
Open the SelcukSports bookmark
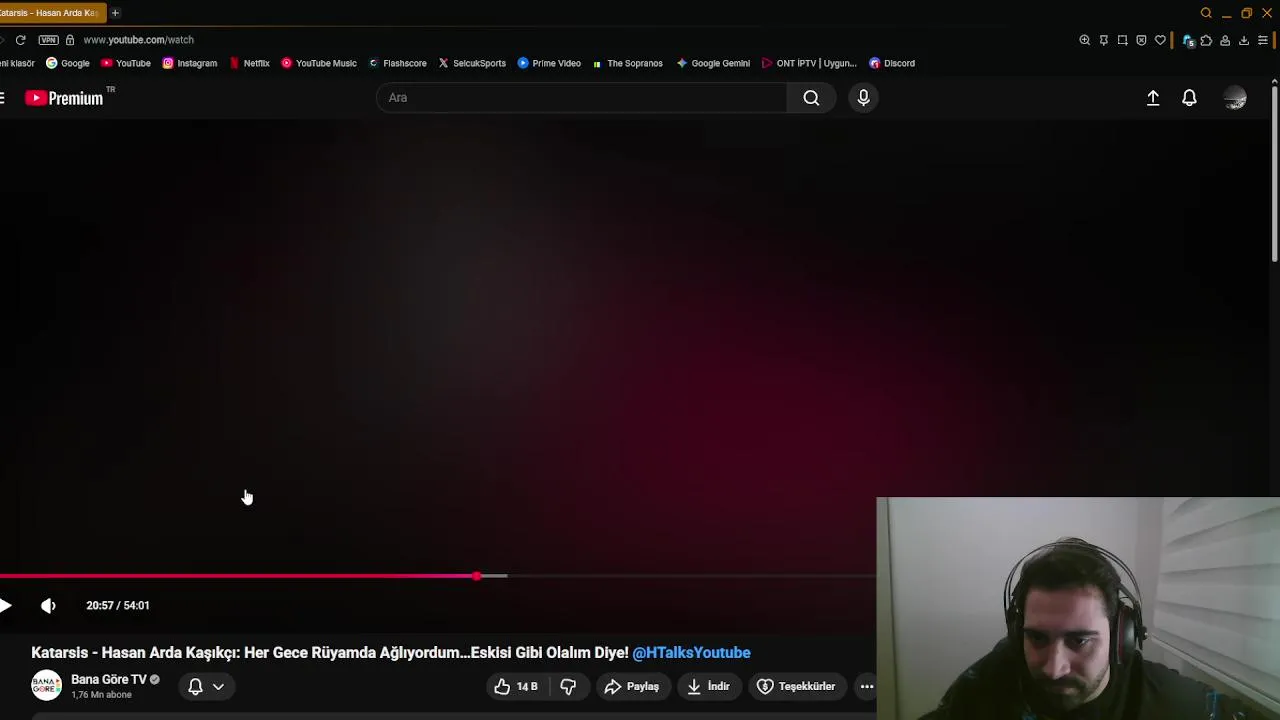(x=472, y=63)
